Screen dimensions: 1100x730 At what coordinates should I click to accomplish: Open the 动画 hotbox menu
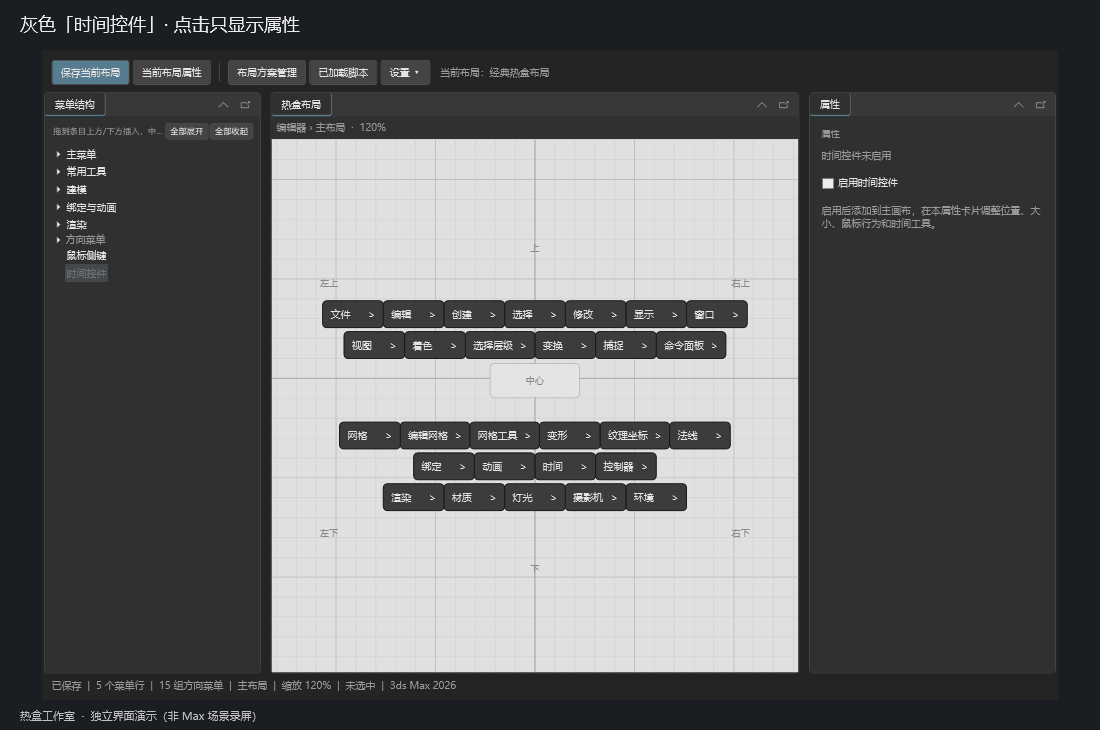[504, 466]
